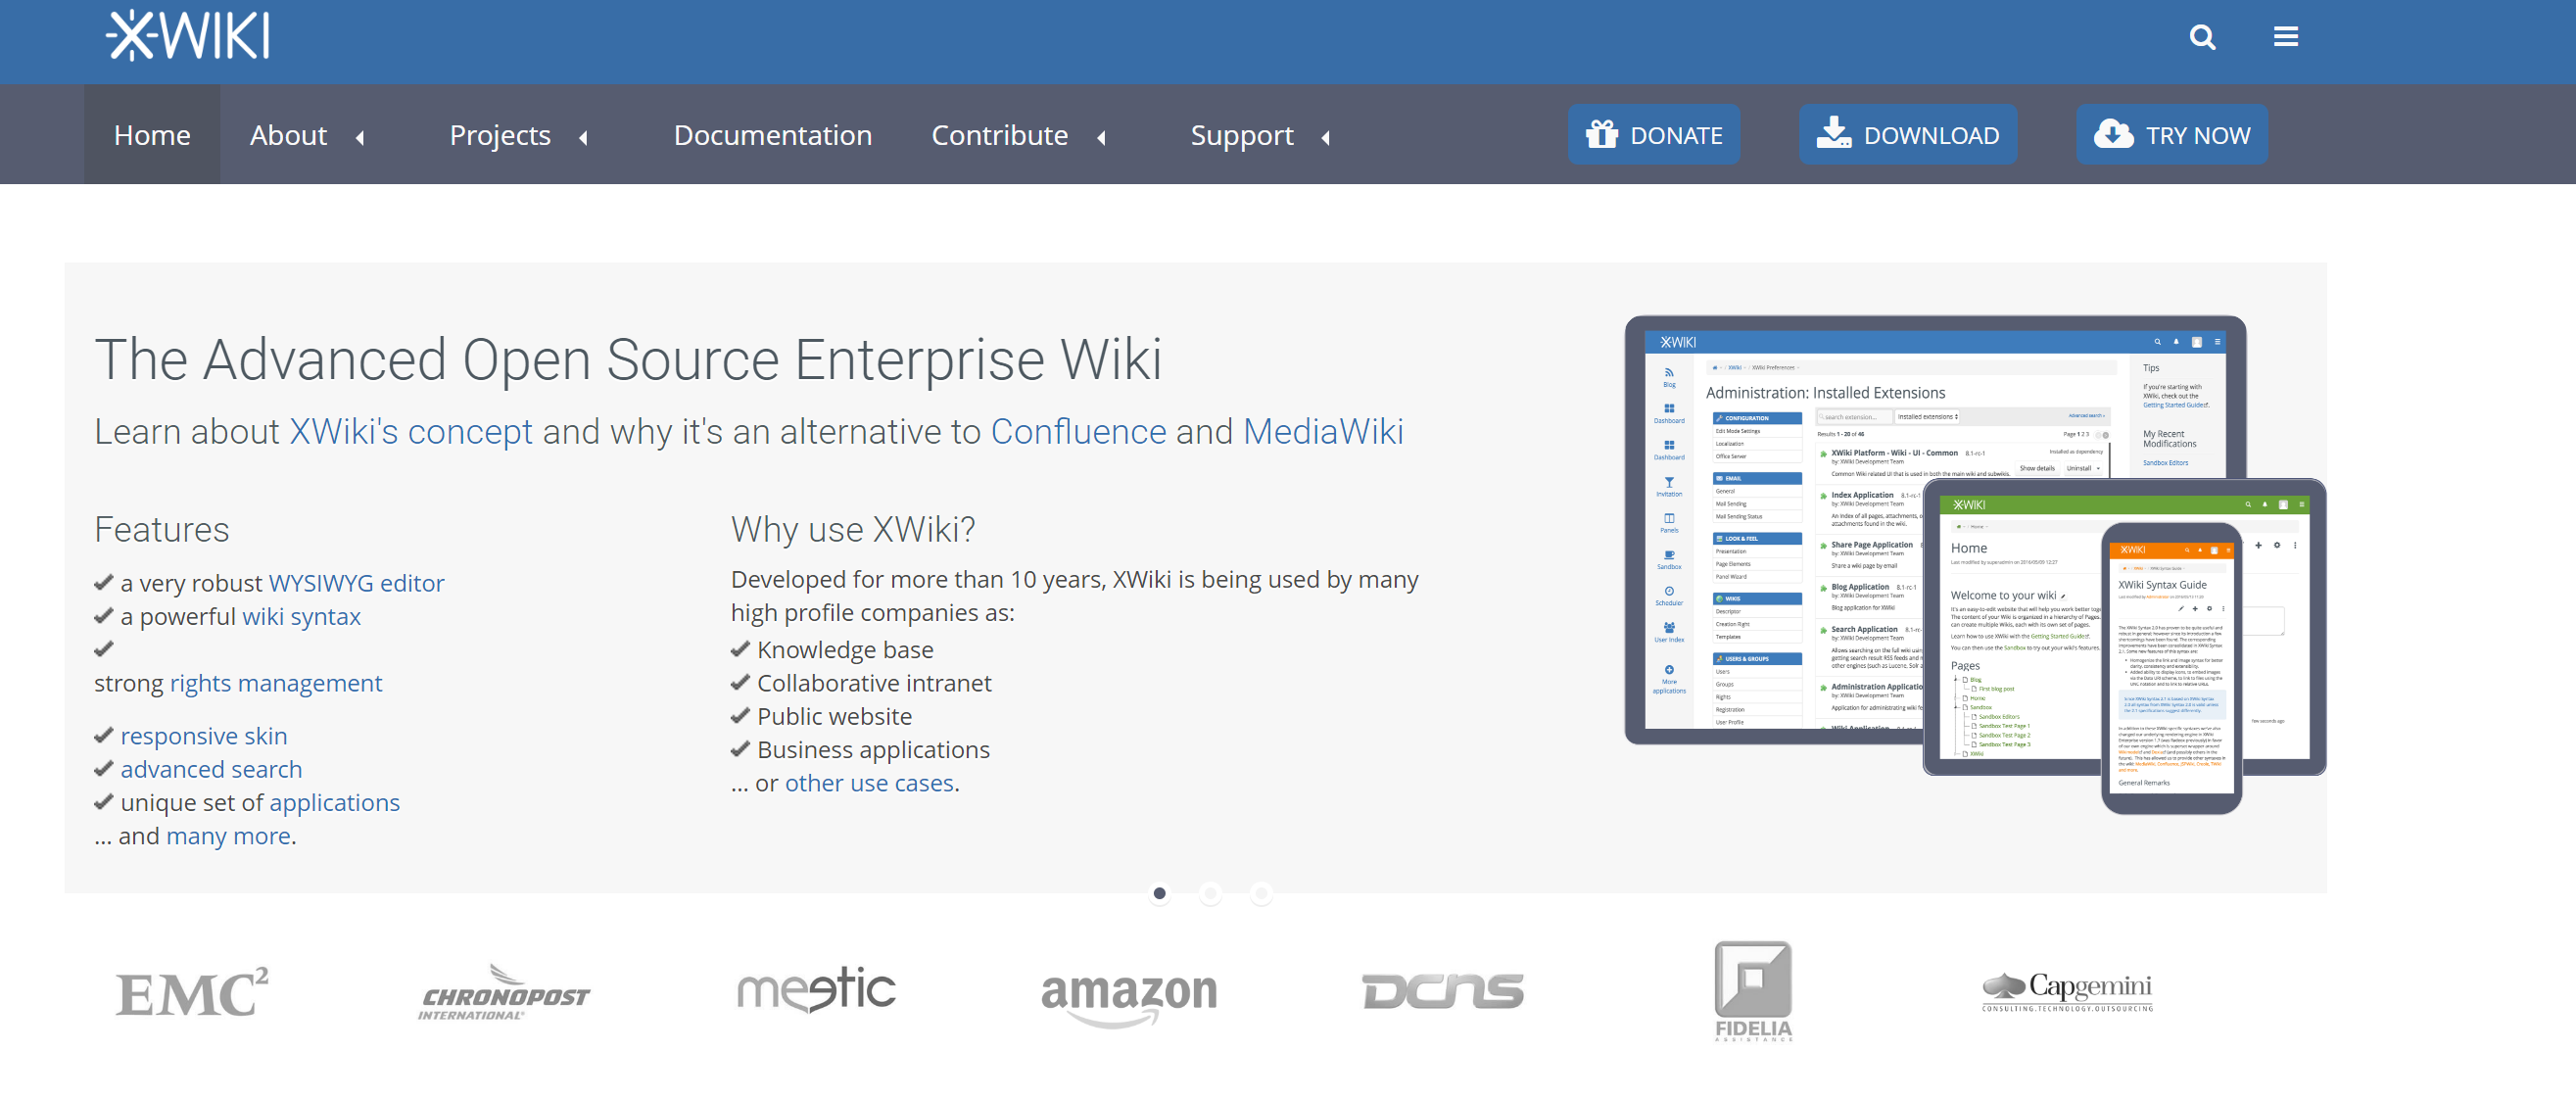Follow the rights management link

pos(276,683)
